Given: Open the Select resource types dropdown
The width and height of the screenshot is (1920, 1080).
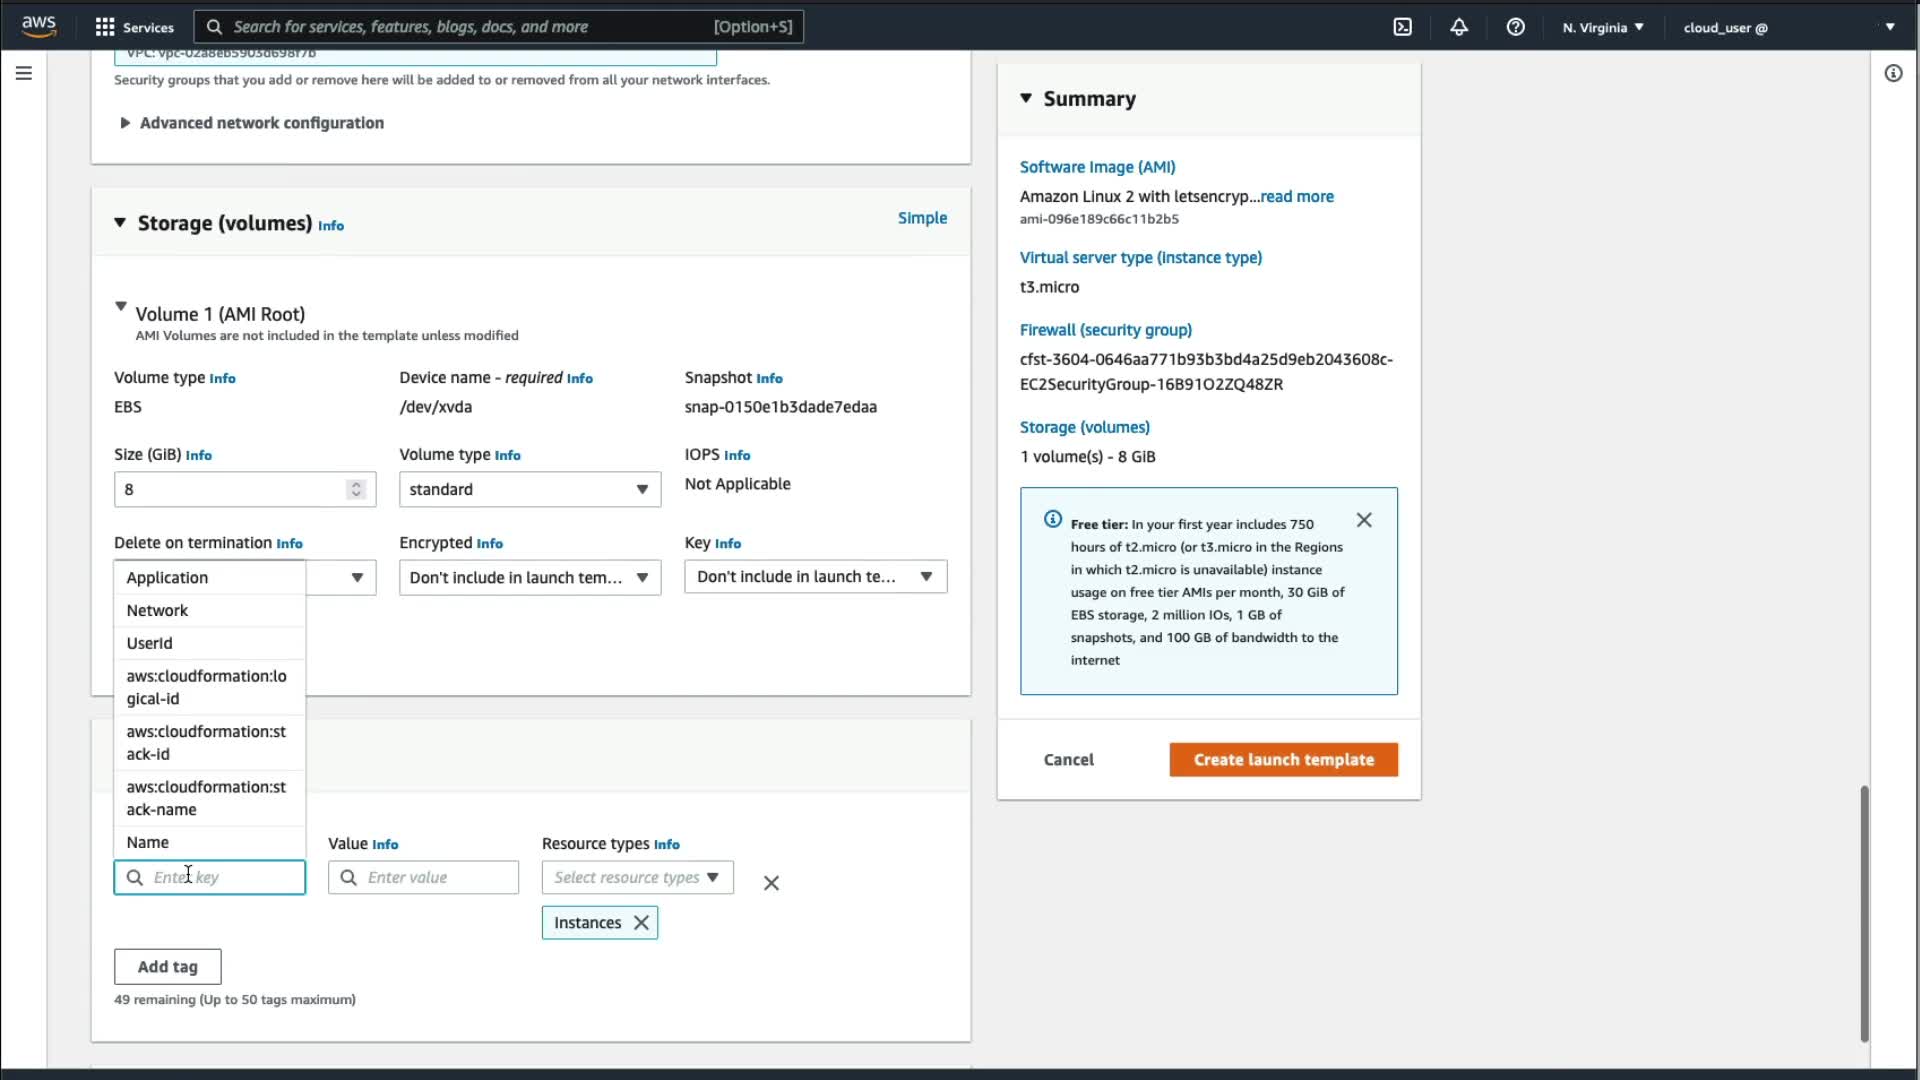Looking at the screenshot, I should point(637,877).
